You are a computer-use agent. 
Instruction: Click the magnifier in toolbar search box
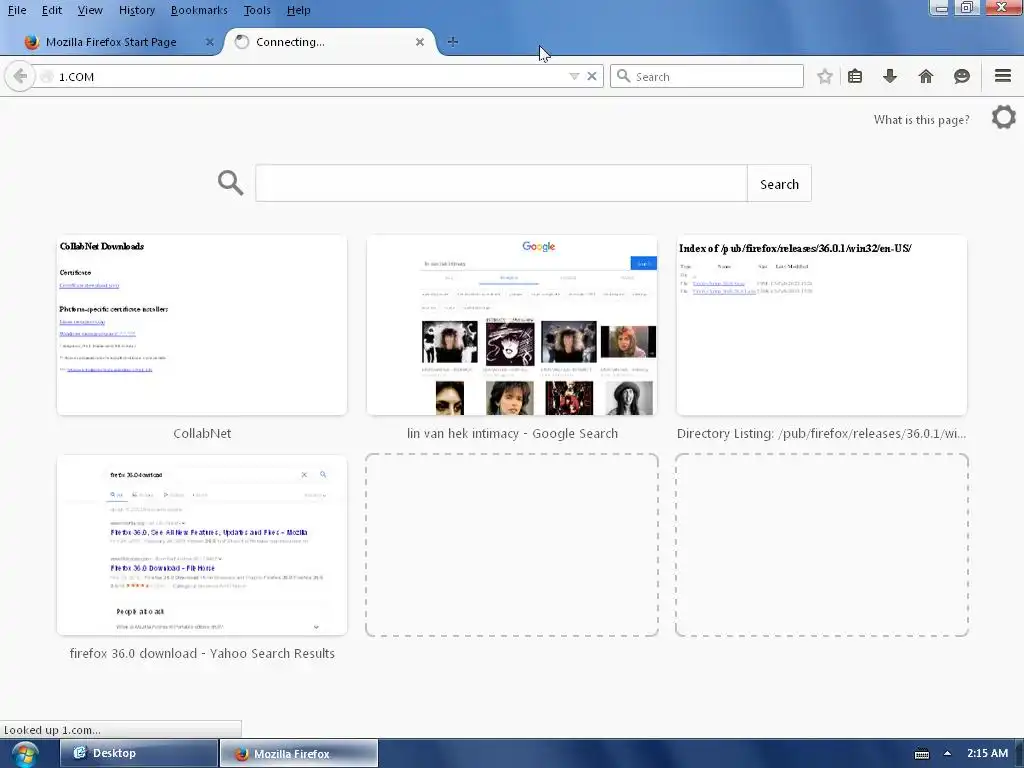point(624,76)
